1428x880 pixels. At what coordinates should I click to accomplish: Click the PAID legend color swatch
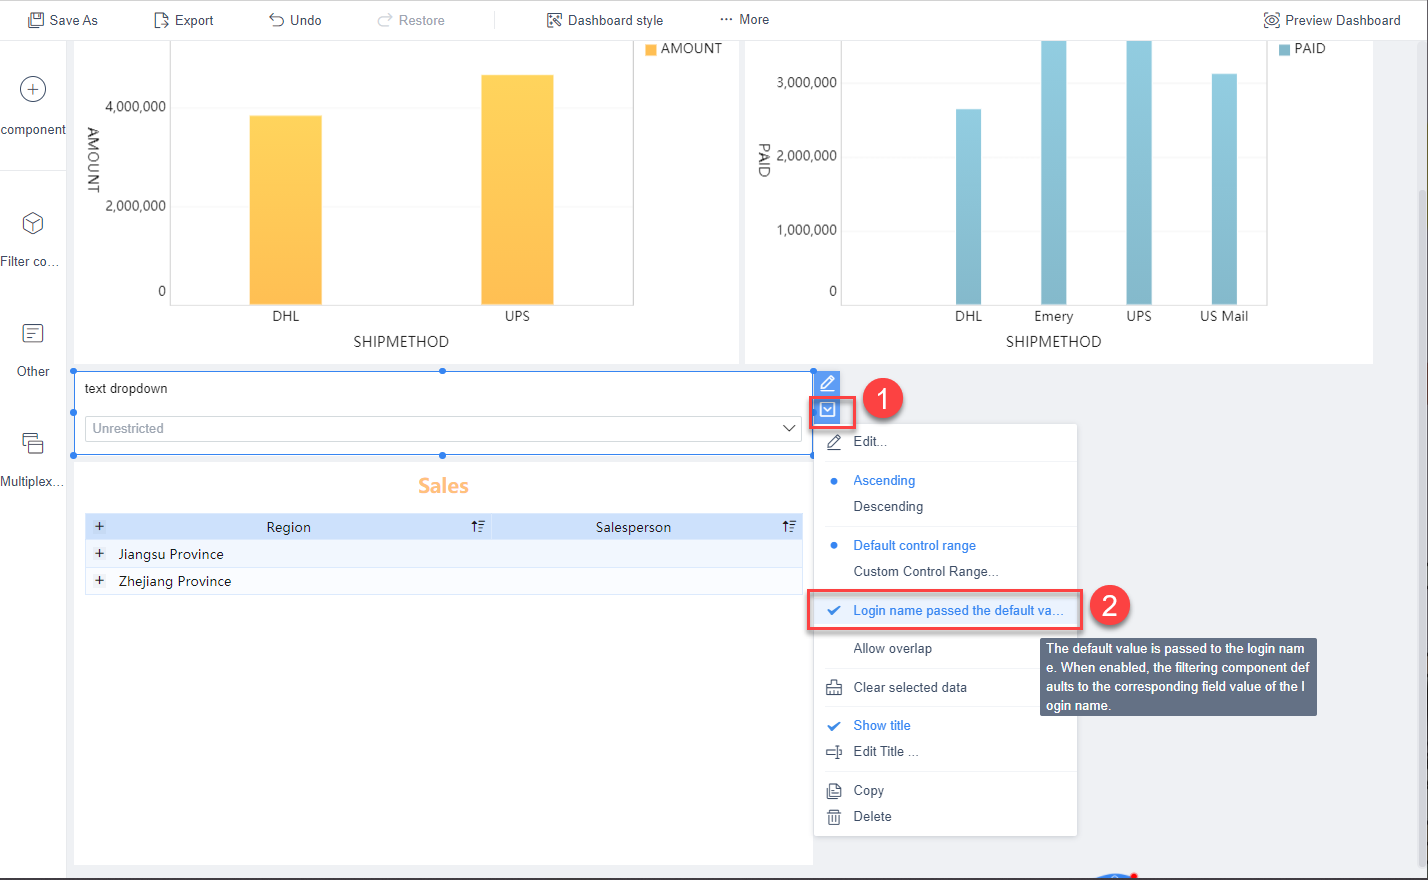tap(1284, 49)
